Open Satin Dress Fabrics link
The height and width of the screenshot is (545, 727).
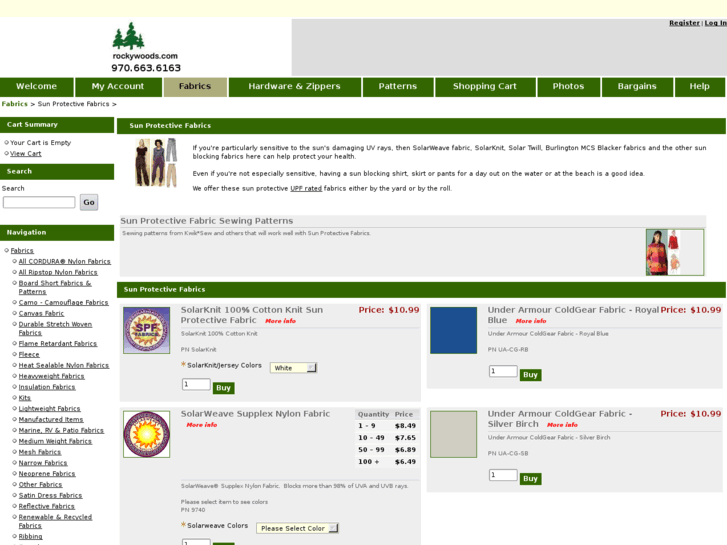(x=51, y=495)
